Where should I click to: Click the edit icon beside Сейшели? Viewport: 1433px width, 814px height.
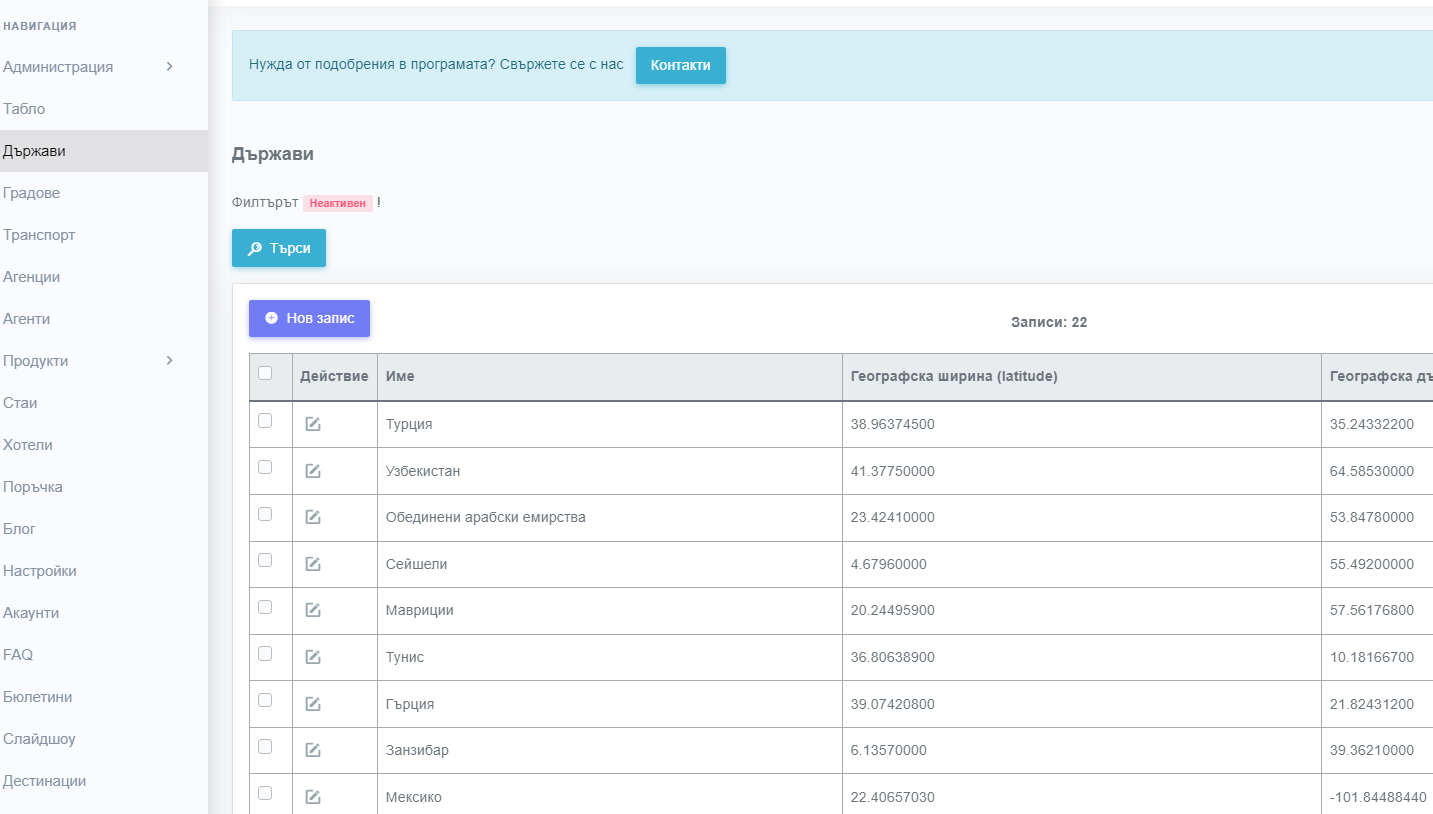[313, 564]
